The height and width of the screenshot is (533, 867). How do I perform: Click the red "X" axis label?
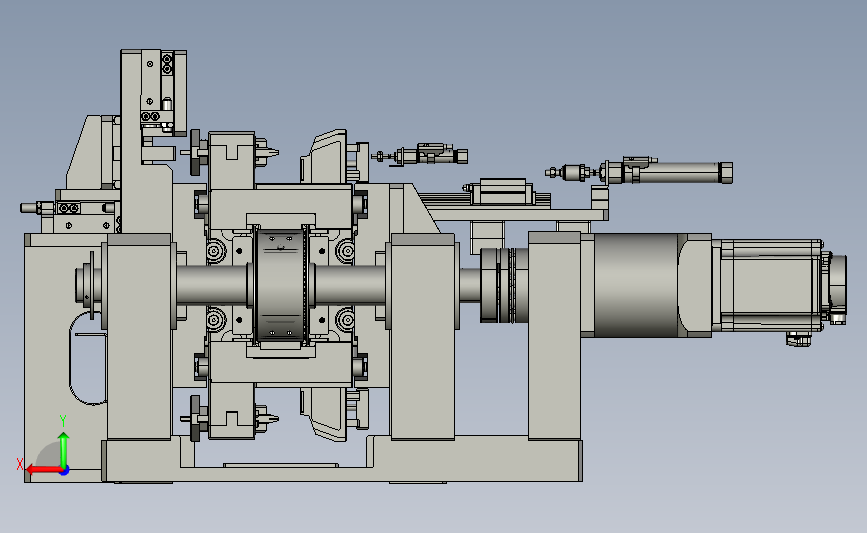[x=20, y=464]
